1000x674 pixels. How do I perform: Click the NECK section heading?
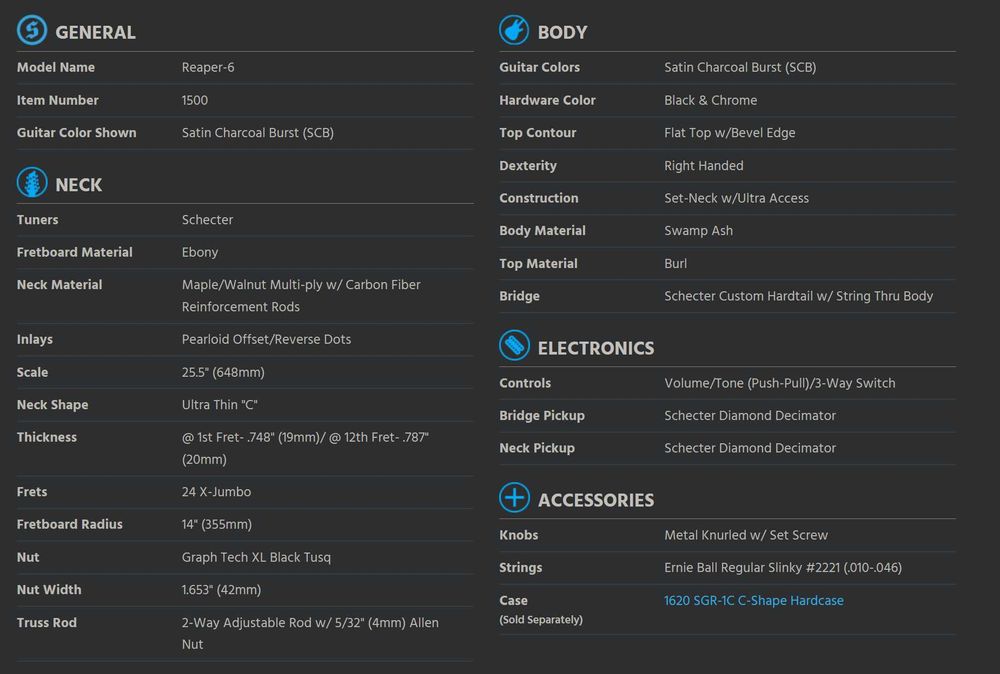pyautogui.click(x=79, y=185)
